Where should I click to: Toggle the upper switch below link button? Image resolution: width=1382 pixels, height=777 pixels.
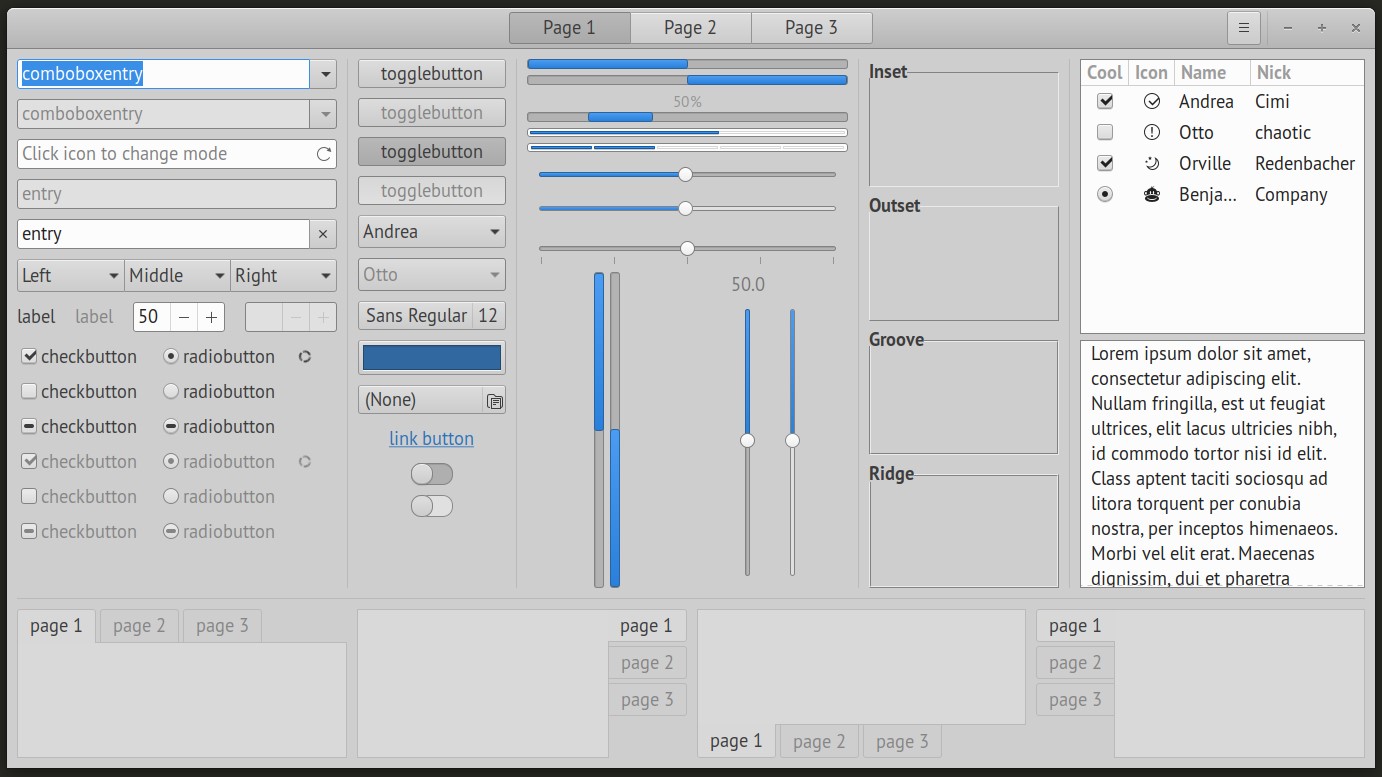(432, 474)
